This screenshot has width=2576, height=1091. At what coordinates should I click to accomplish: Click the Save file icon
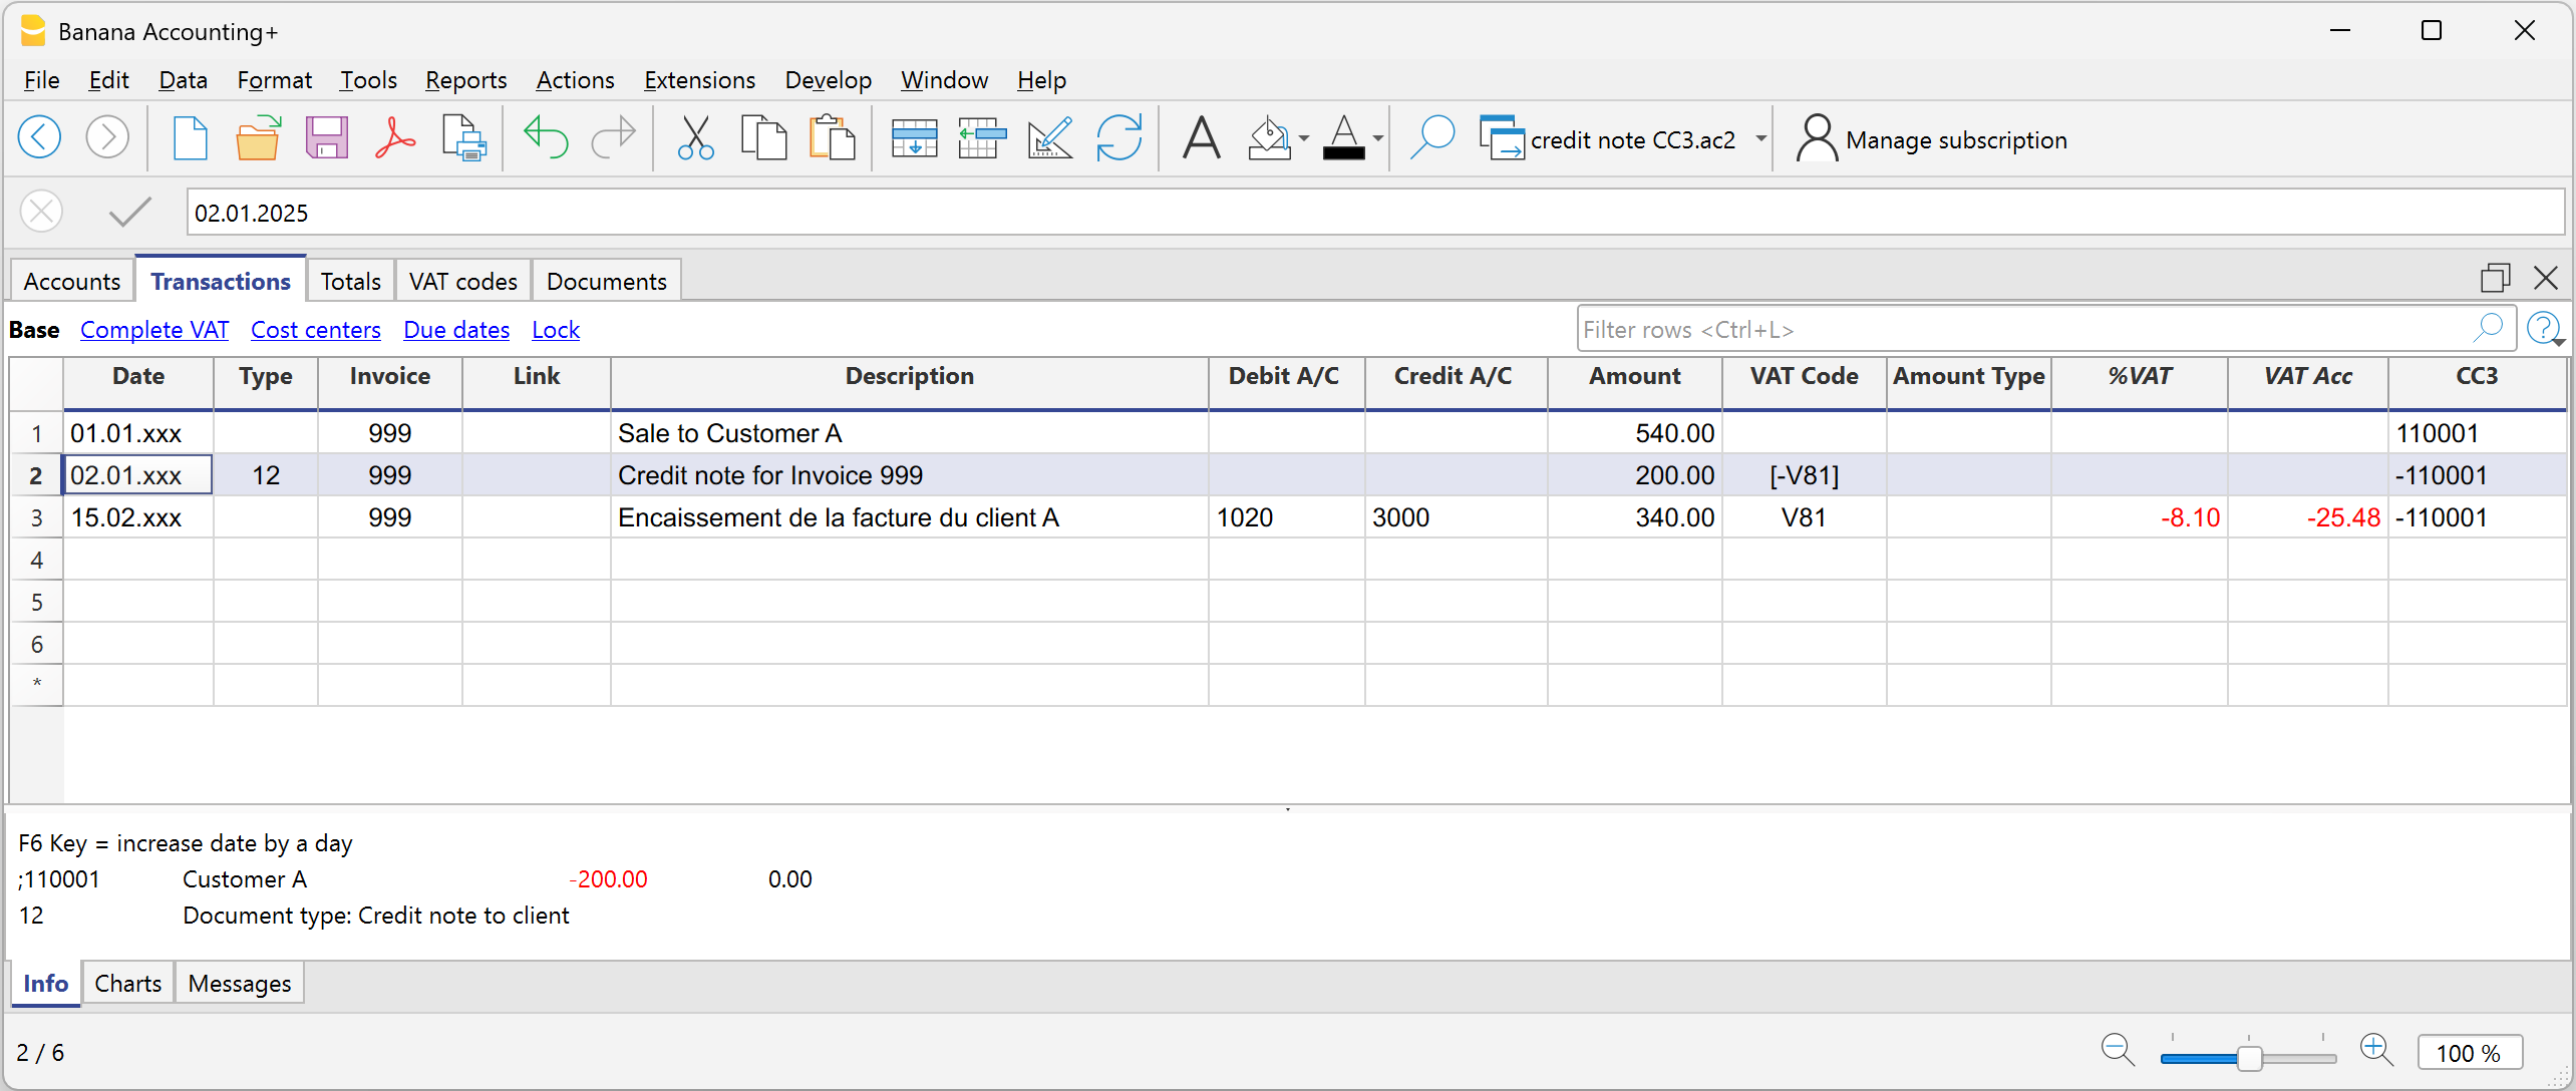tap(326, 138)
